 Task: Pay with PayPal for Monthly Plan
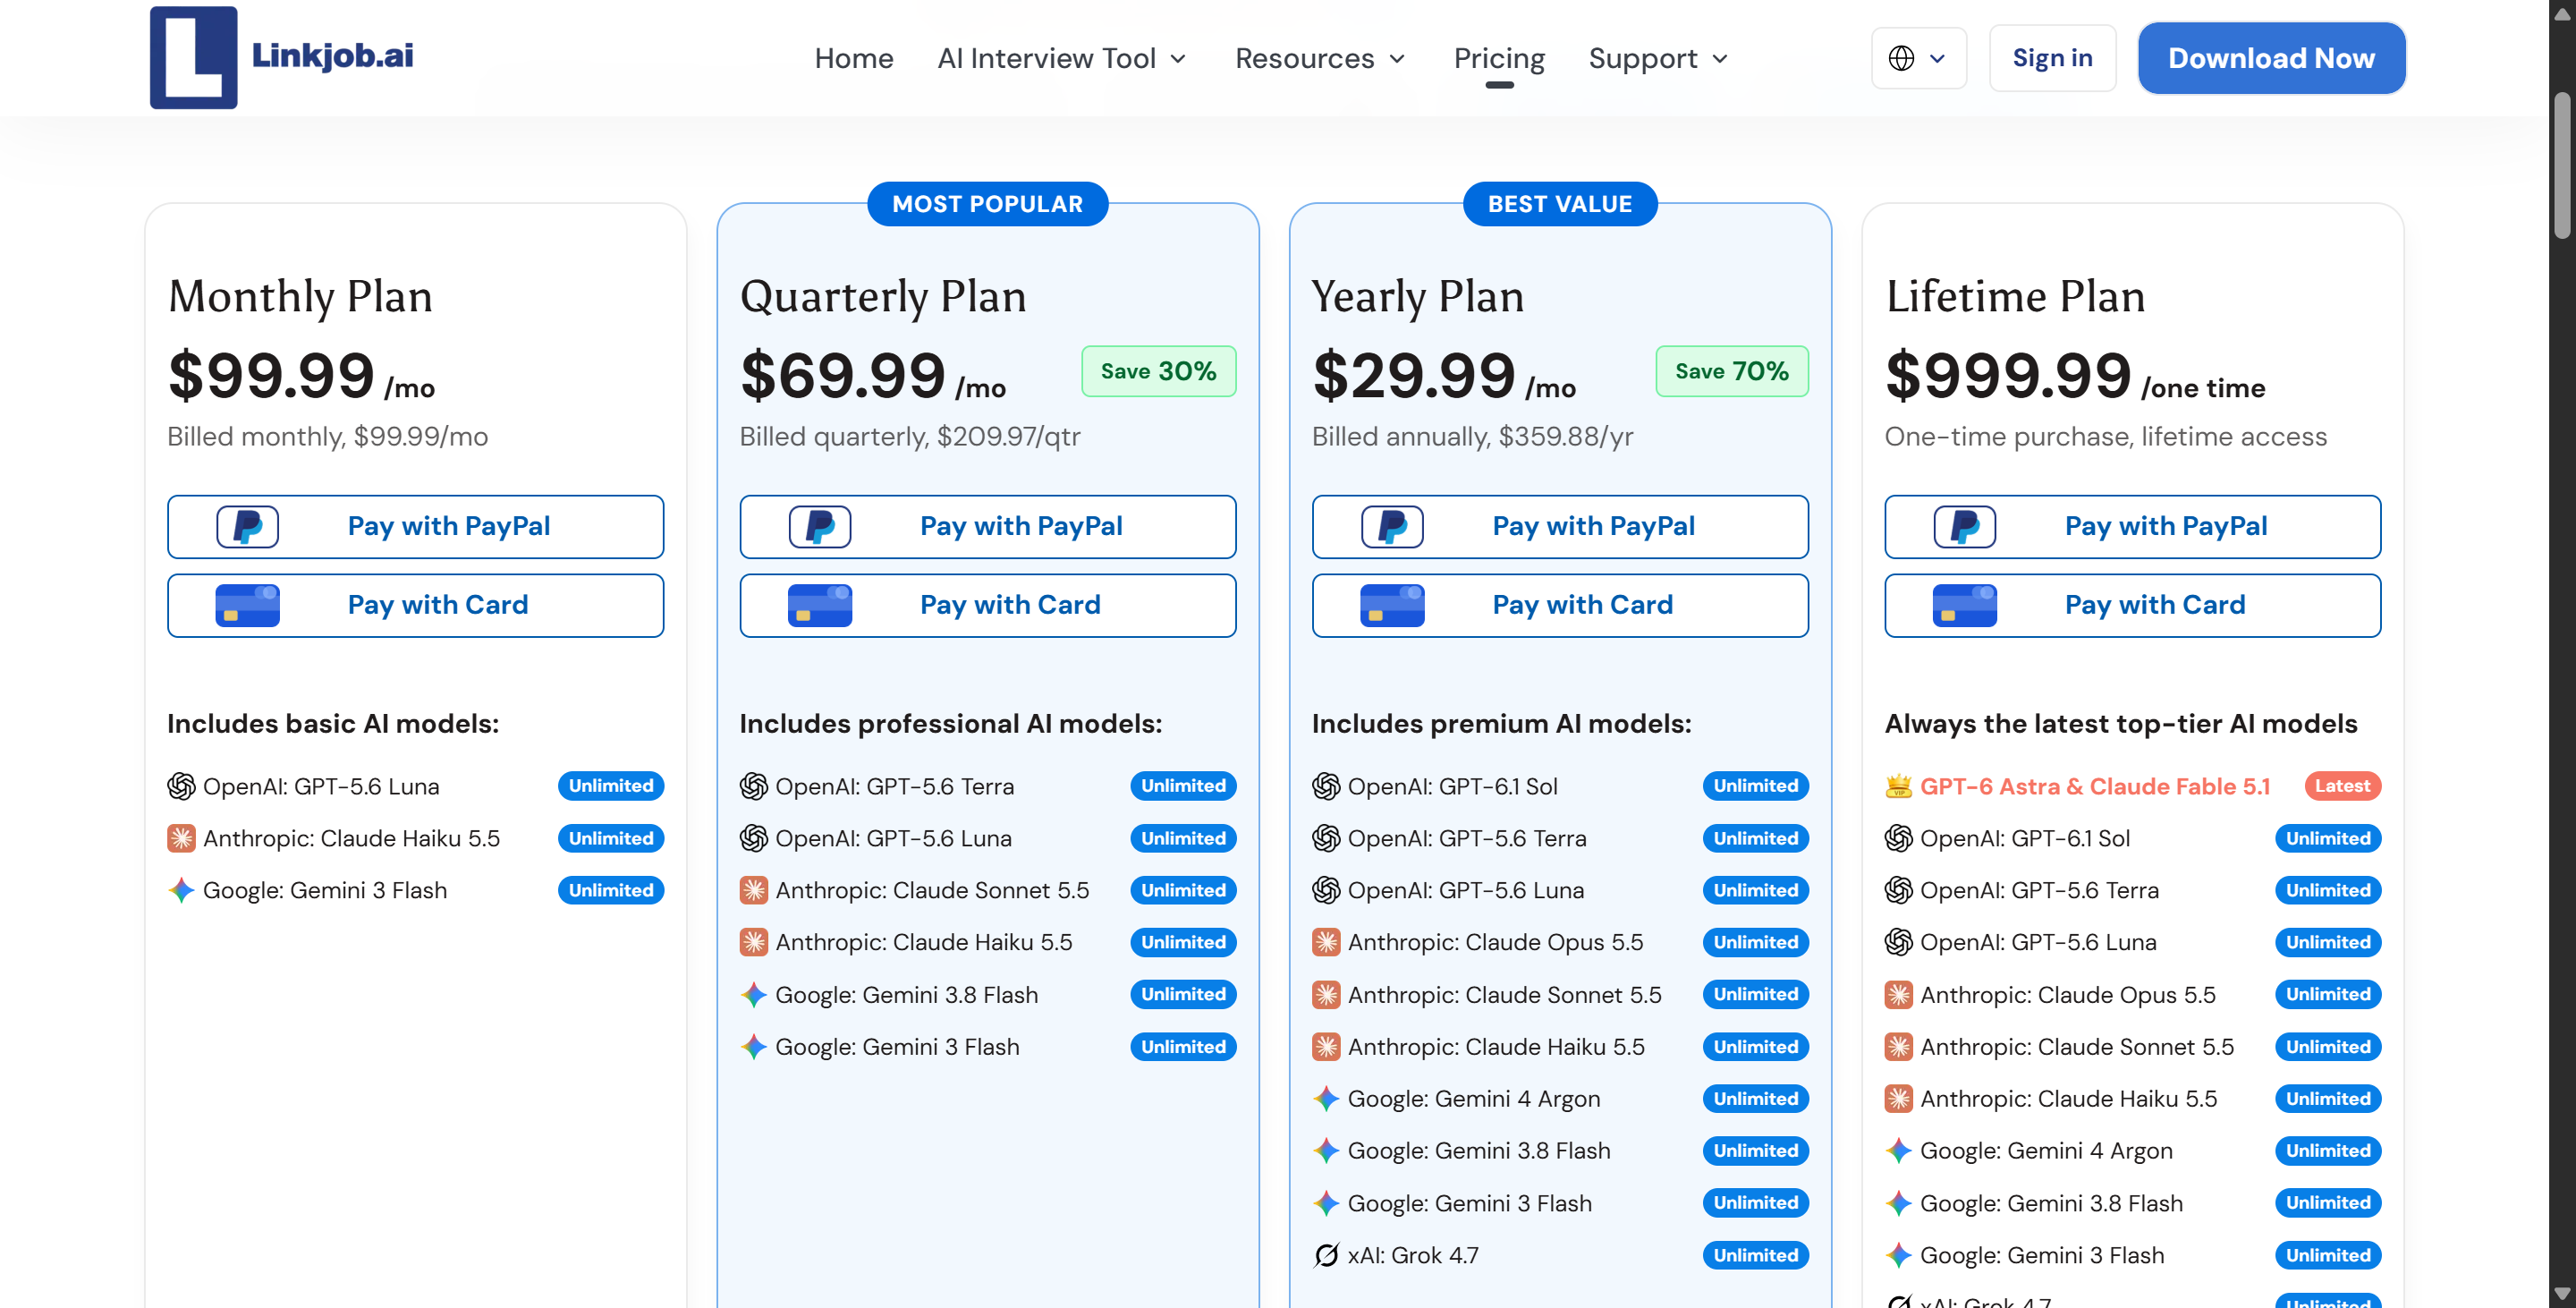tap(415, 527)
